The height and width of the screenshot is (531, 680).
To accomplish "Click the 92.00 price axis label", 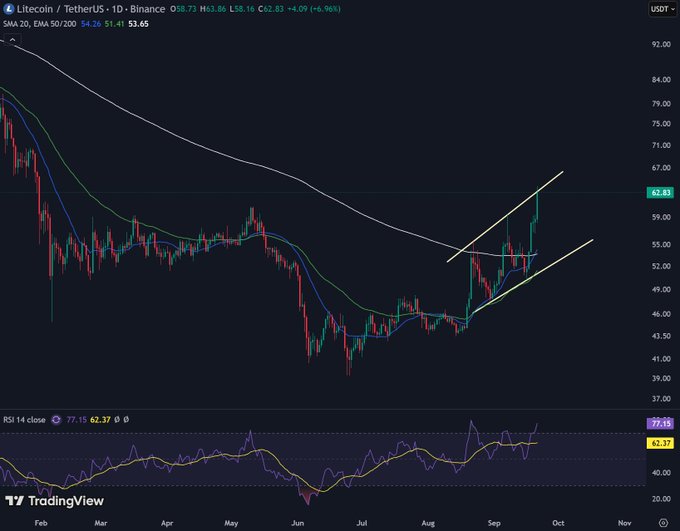I will coord(661,44).
